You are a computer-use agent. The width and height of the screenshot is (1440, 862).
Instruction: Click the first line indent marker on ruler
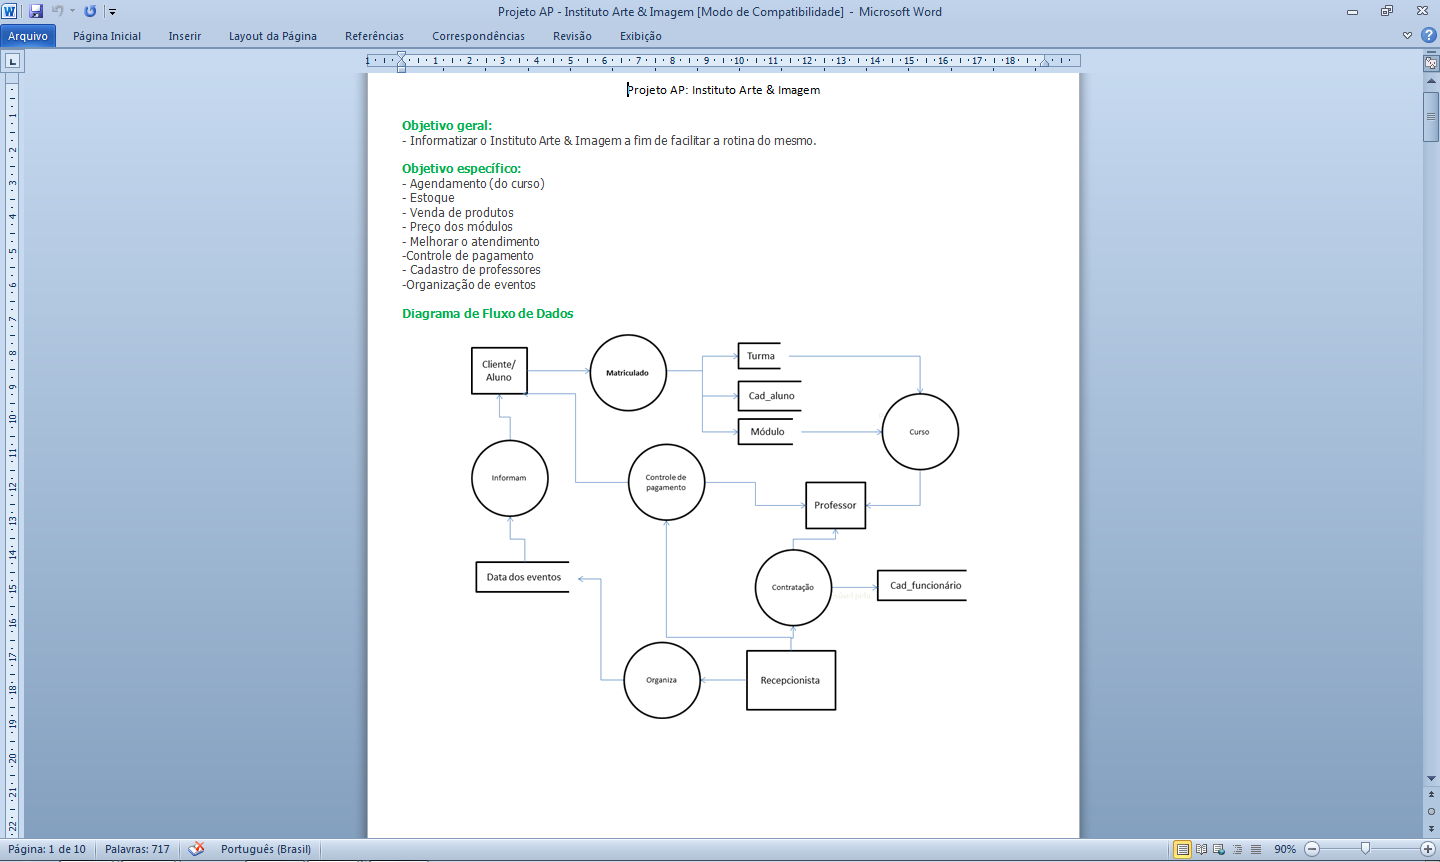pyautogui.click(x=401, y=56)
